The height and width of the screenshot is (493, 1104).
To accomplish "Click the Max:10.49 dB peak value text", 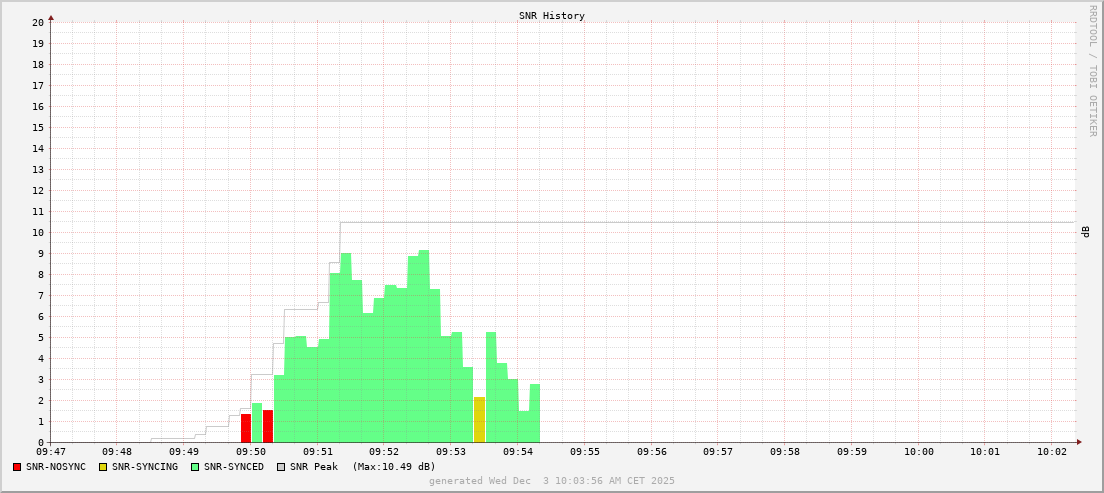I will (394, 467).
